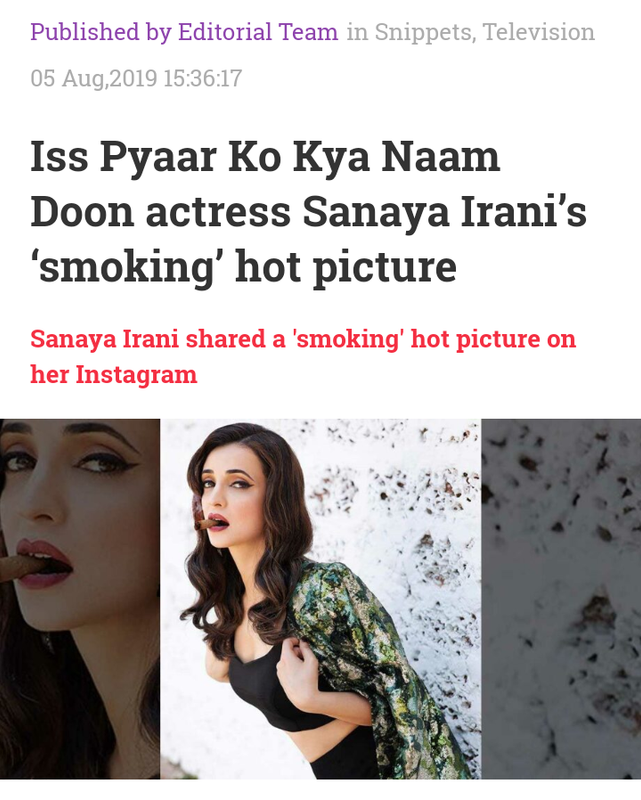This screenshot has height=800, width=641.
Task: Click 'Sanaya Irani's' in the main headline
Action: tap(445, 212)
